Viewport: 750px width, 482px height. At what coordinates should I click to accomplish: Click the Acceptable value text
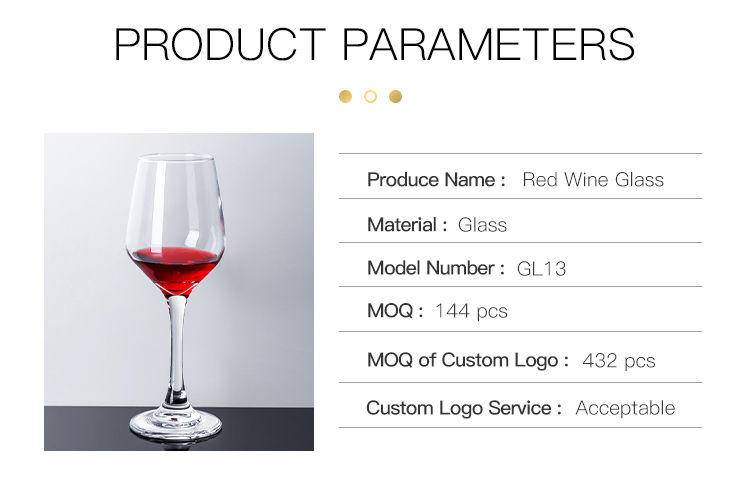625,408
